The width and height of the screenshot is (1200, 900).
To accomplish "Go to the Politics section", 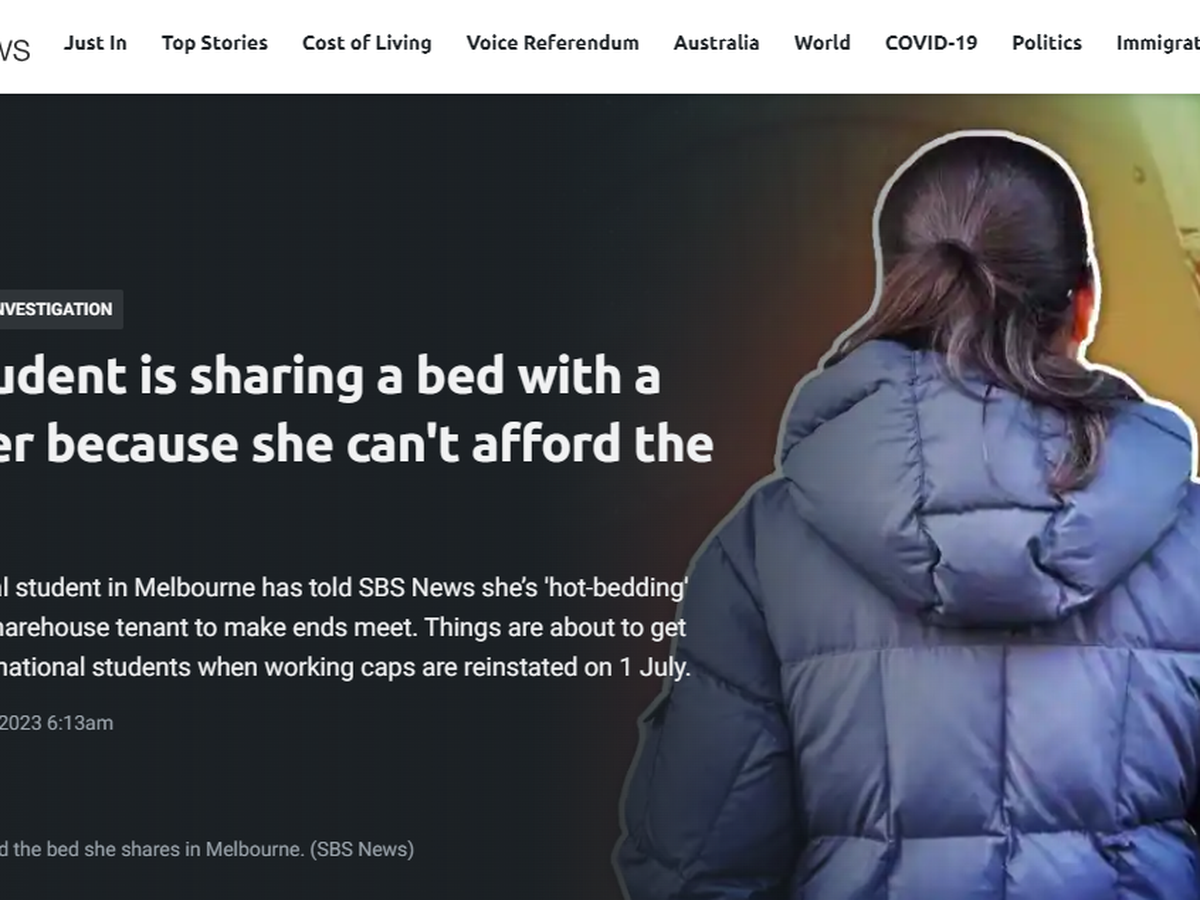I will click(x=1047, y=43).
